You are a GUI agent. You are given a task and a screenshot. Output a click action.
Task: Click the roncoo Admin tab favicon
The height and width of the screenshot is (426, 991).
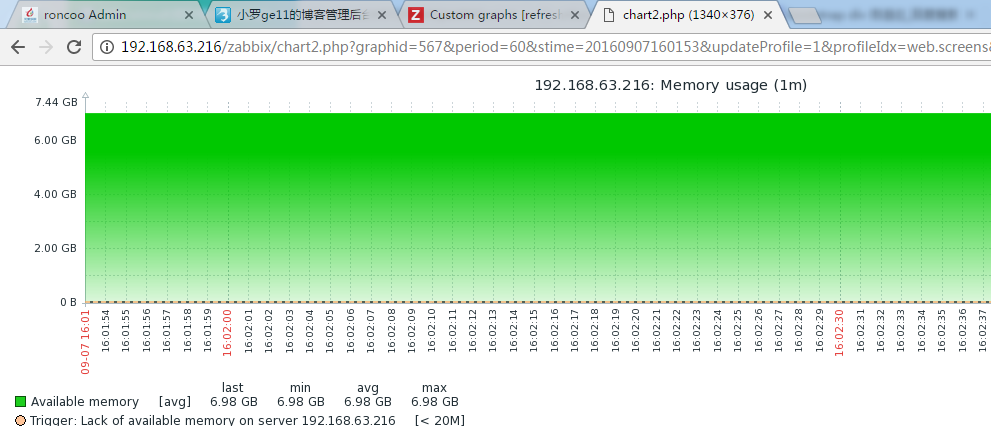[30, 15]
